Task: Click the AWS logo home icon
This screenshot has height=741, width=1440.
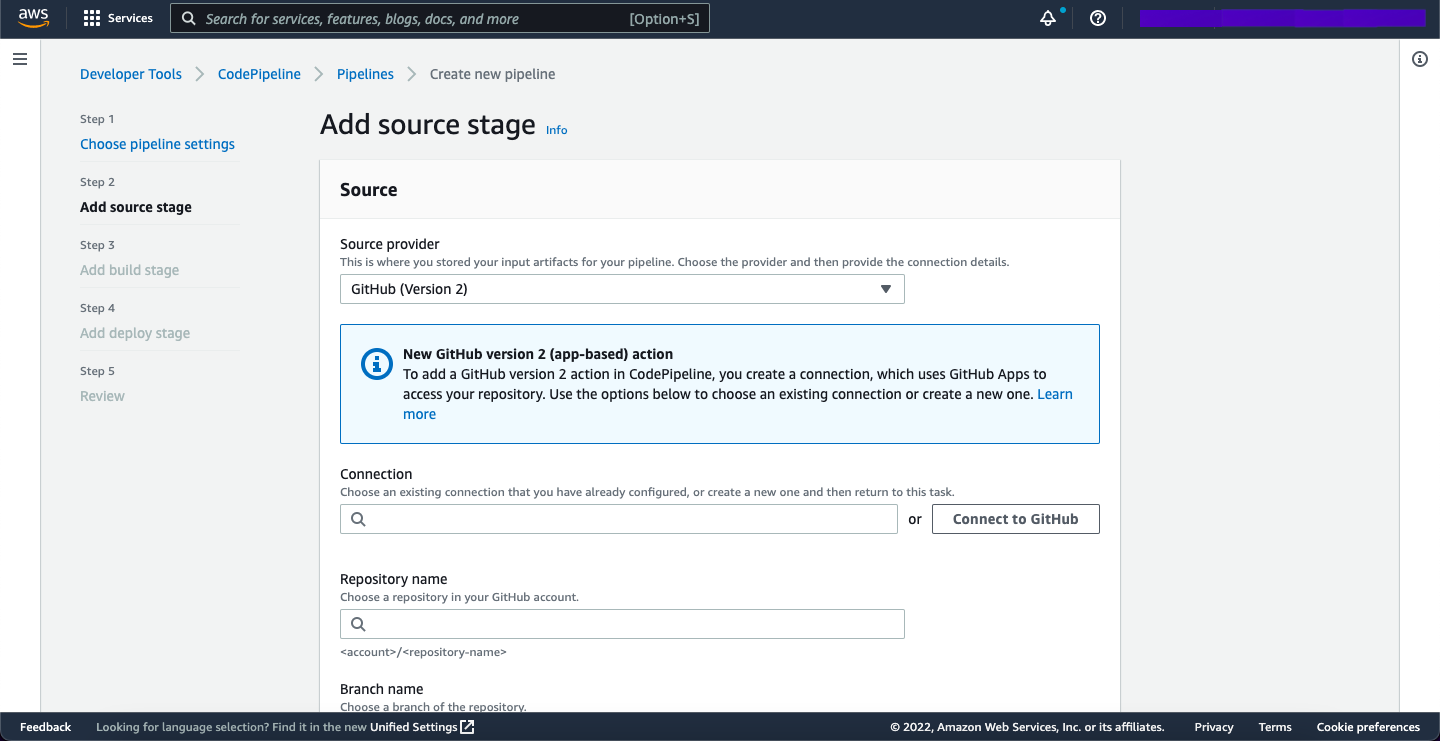Action: coord(33,18)
